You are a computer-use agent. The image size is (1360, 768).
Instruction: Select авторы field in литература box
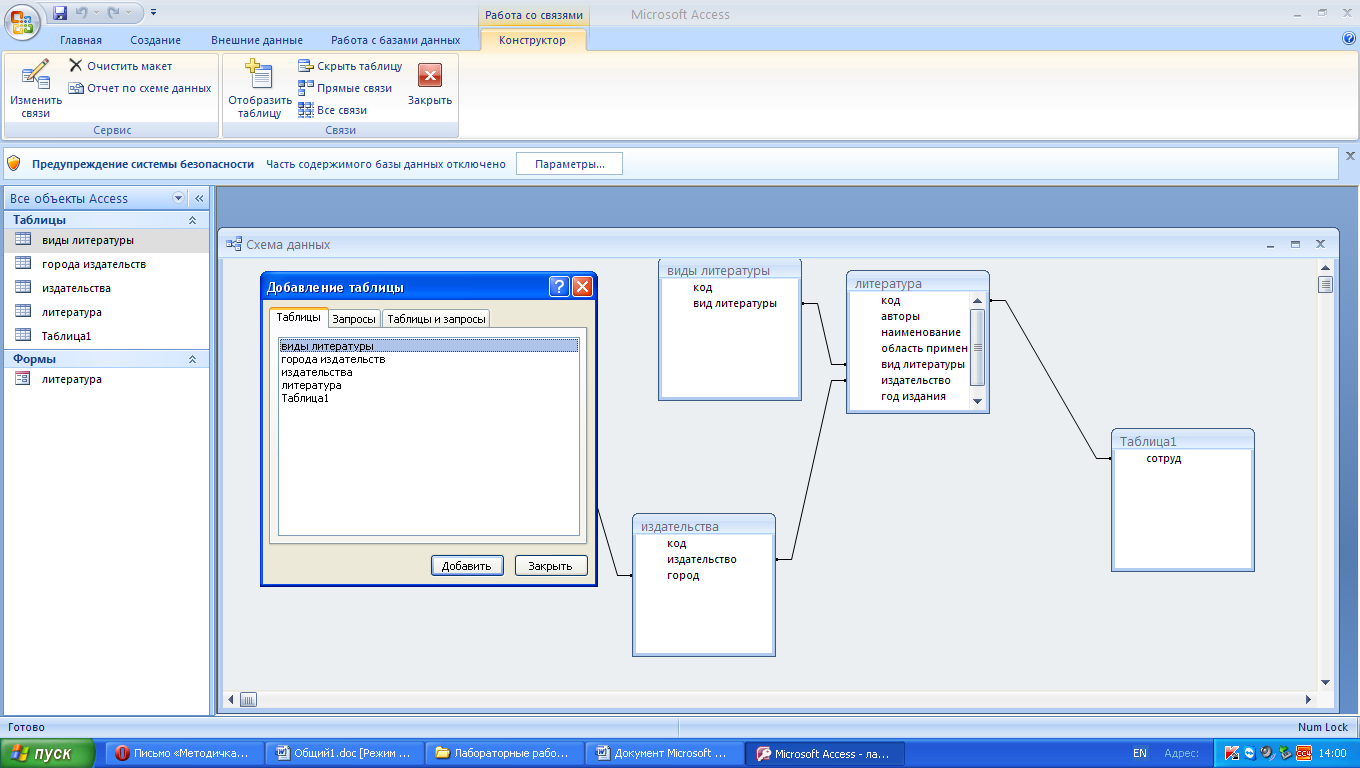click(900, 316)
